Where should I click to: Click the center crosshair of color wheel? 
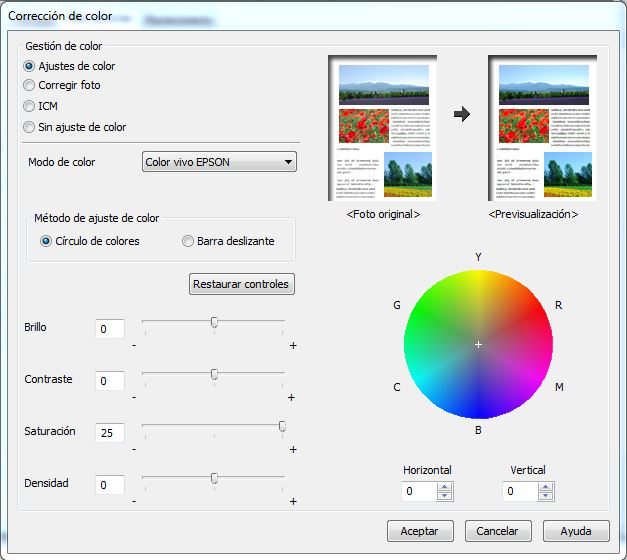click(x=478, y=344)
